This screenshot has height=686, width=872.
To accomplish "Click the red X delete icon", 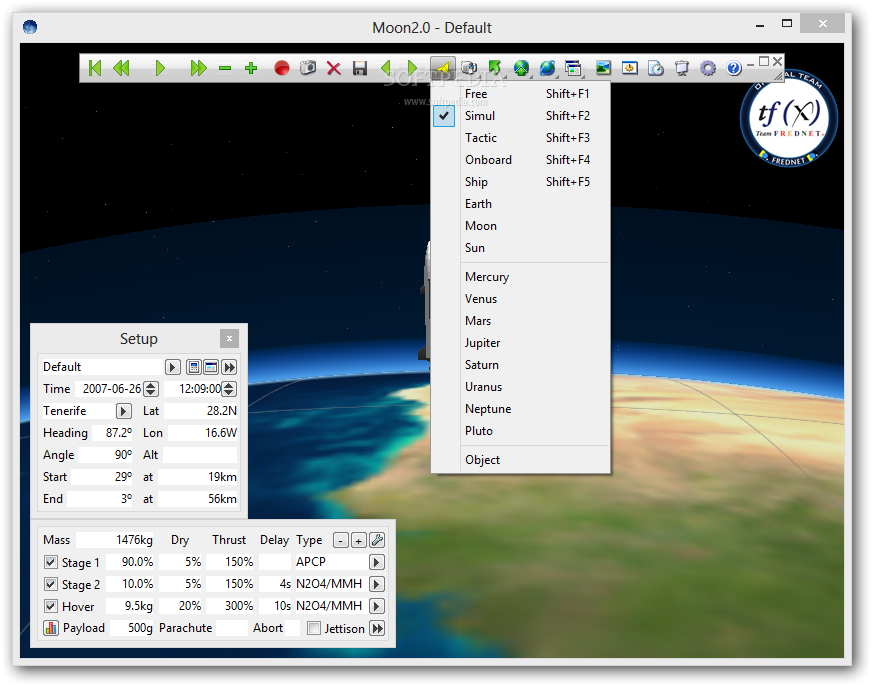I will click(x=334, y=68).
